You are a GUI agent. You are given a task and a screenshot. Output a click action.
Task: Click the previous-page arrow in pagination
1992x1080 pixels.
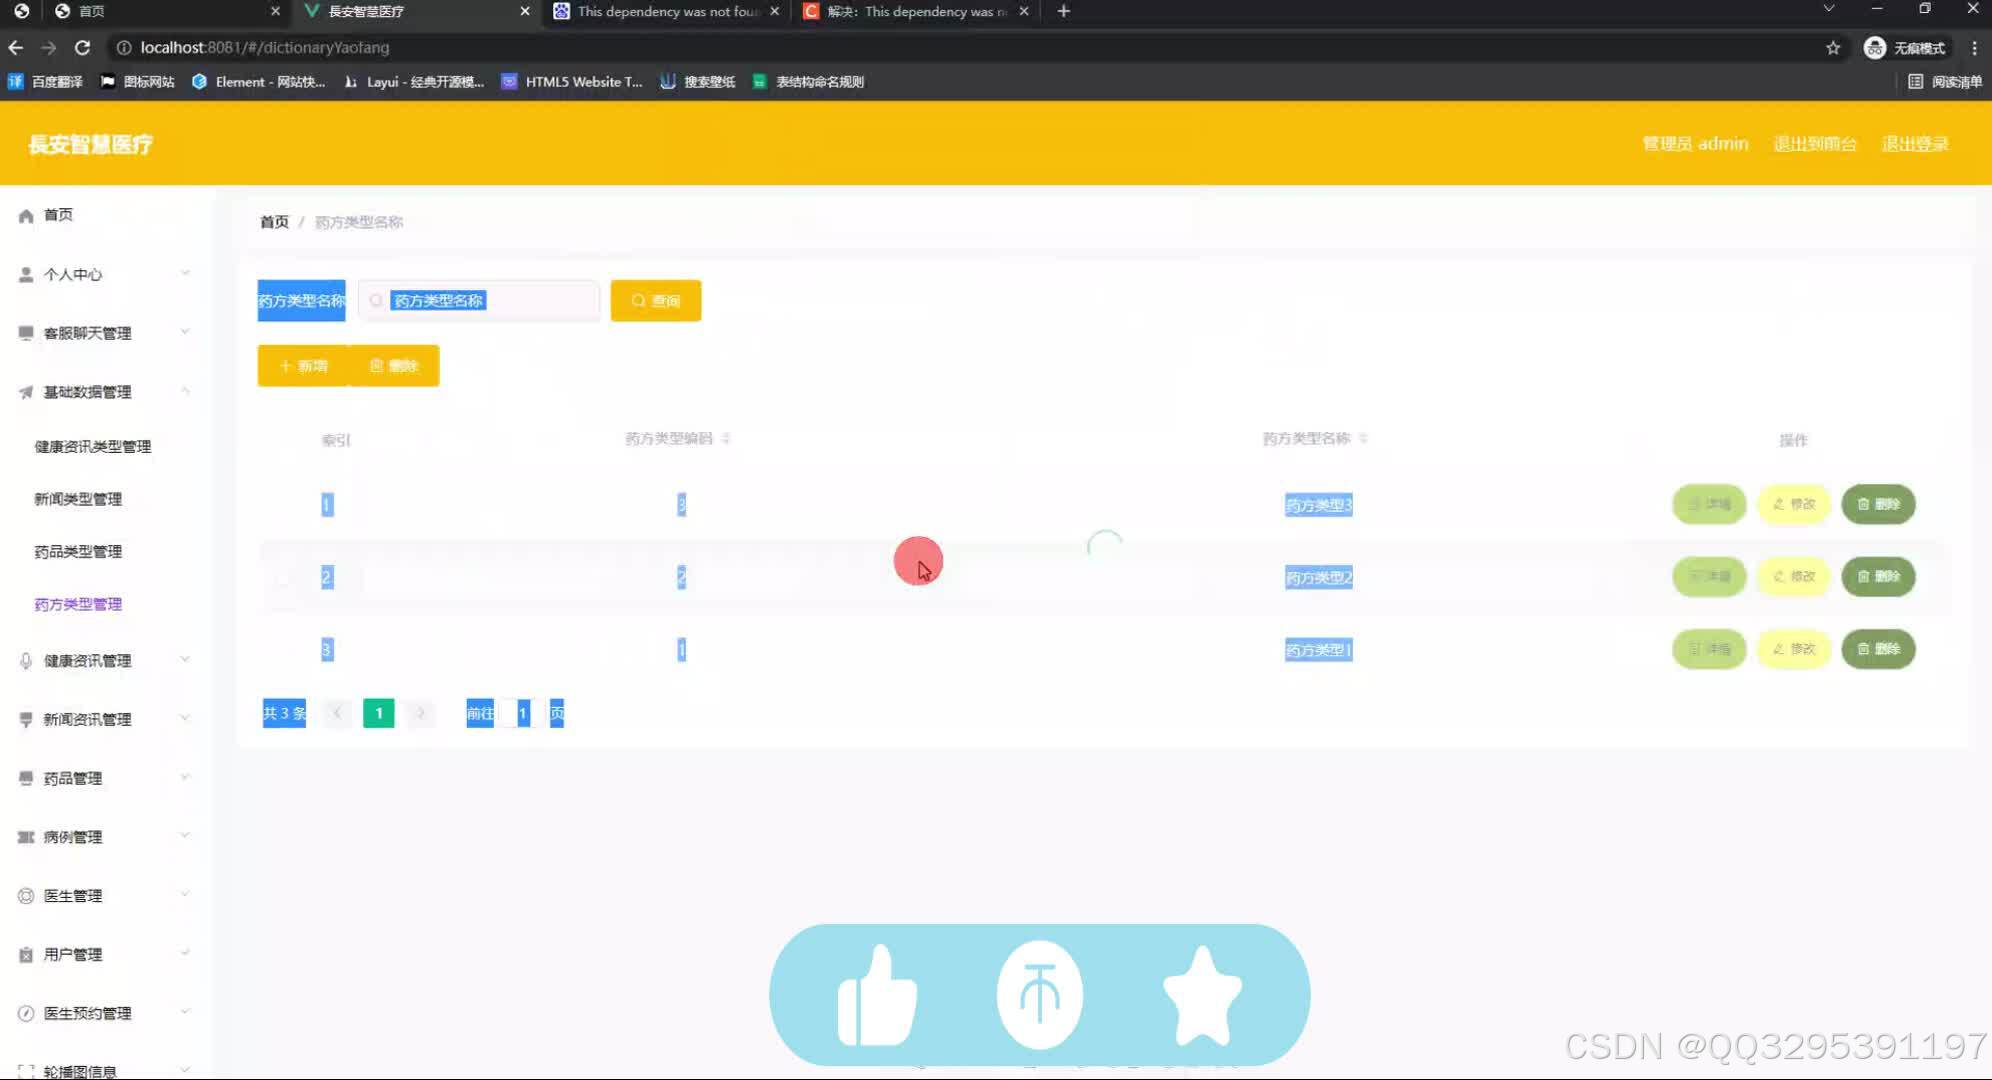click(x=337, y=713)
